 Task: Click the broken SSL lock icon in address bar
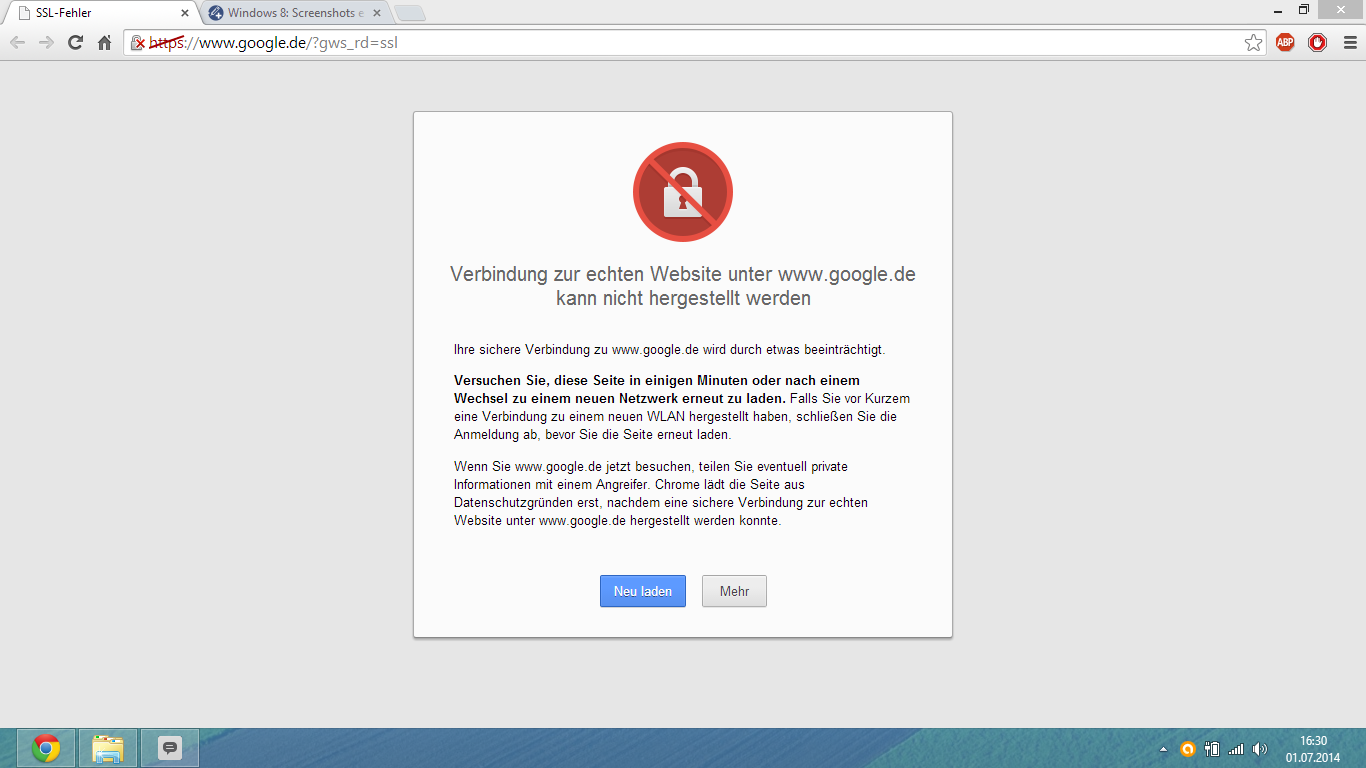[139, 43]
